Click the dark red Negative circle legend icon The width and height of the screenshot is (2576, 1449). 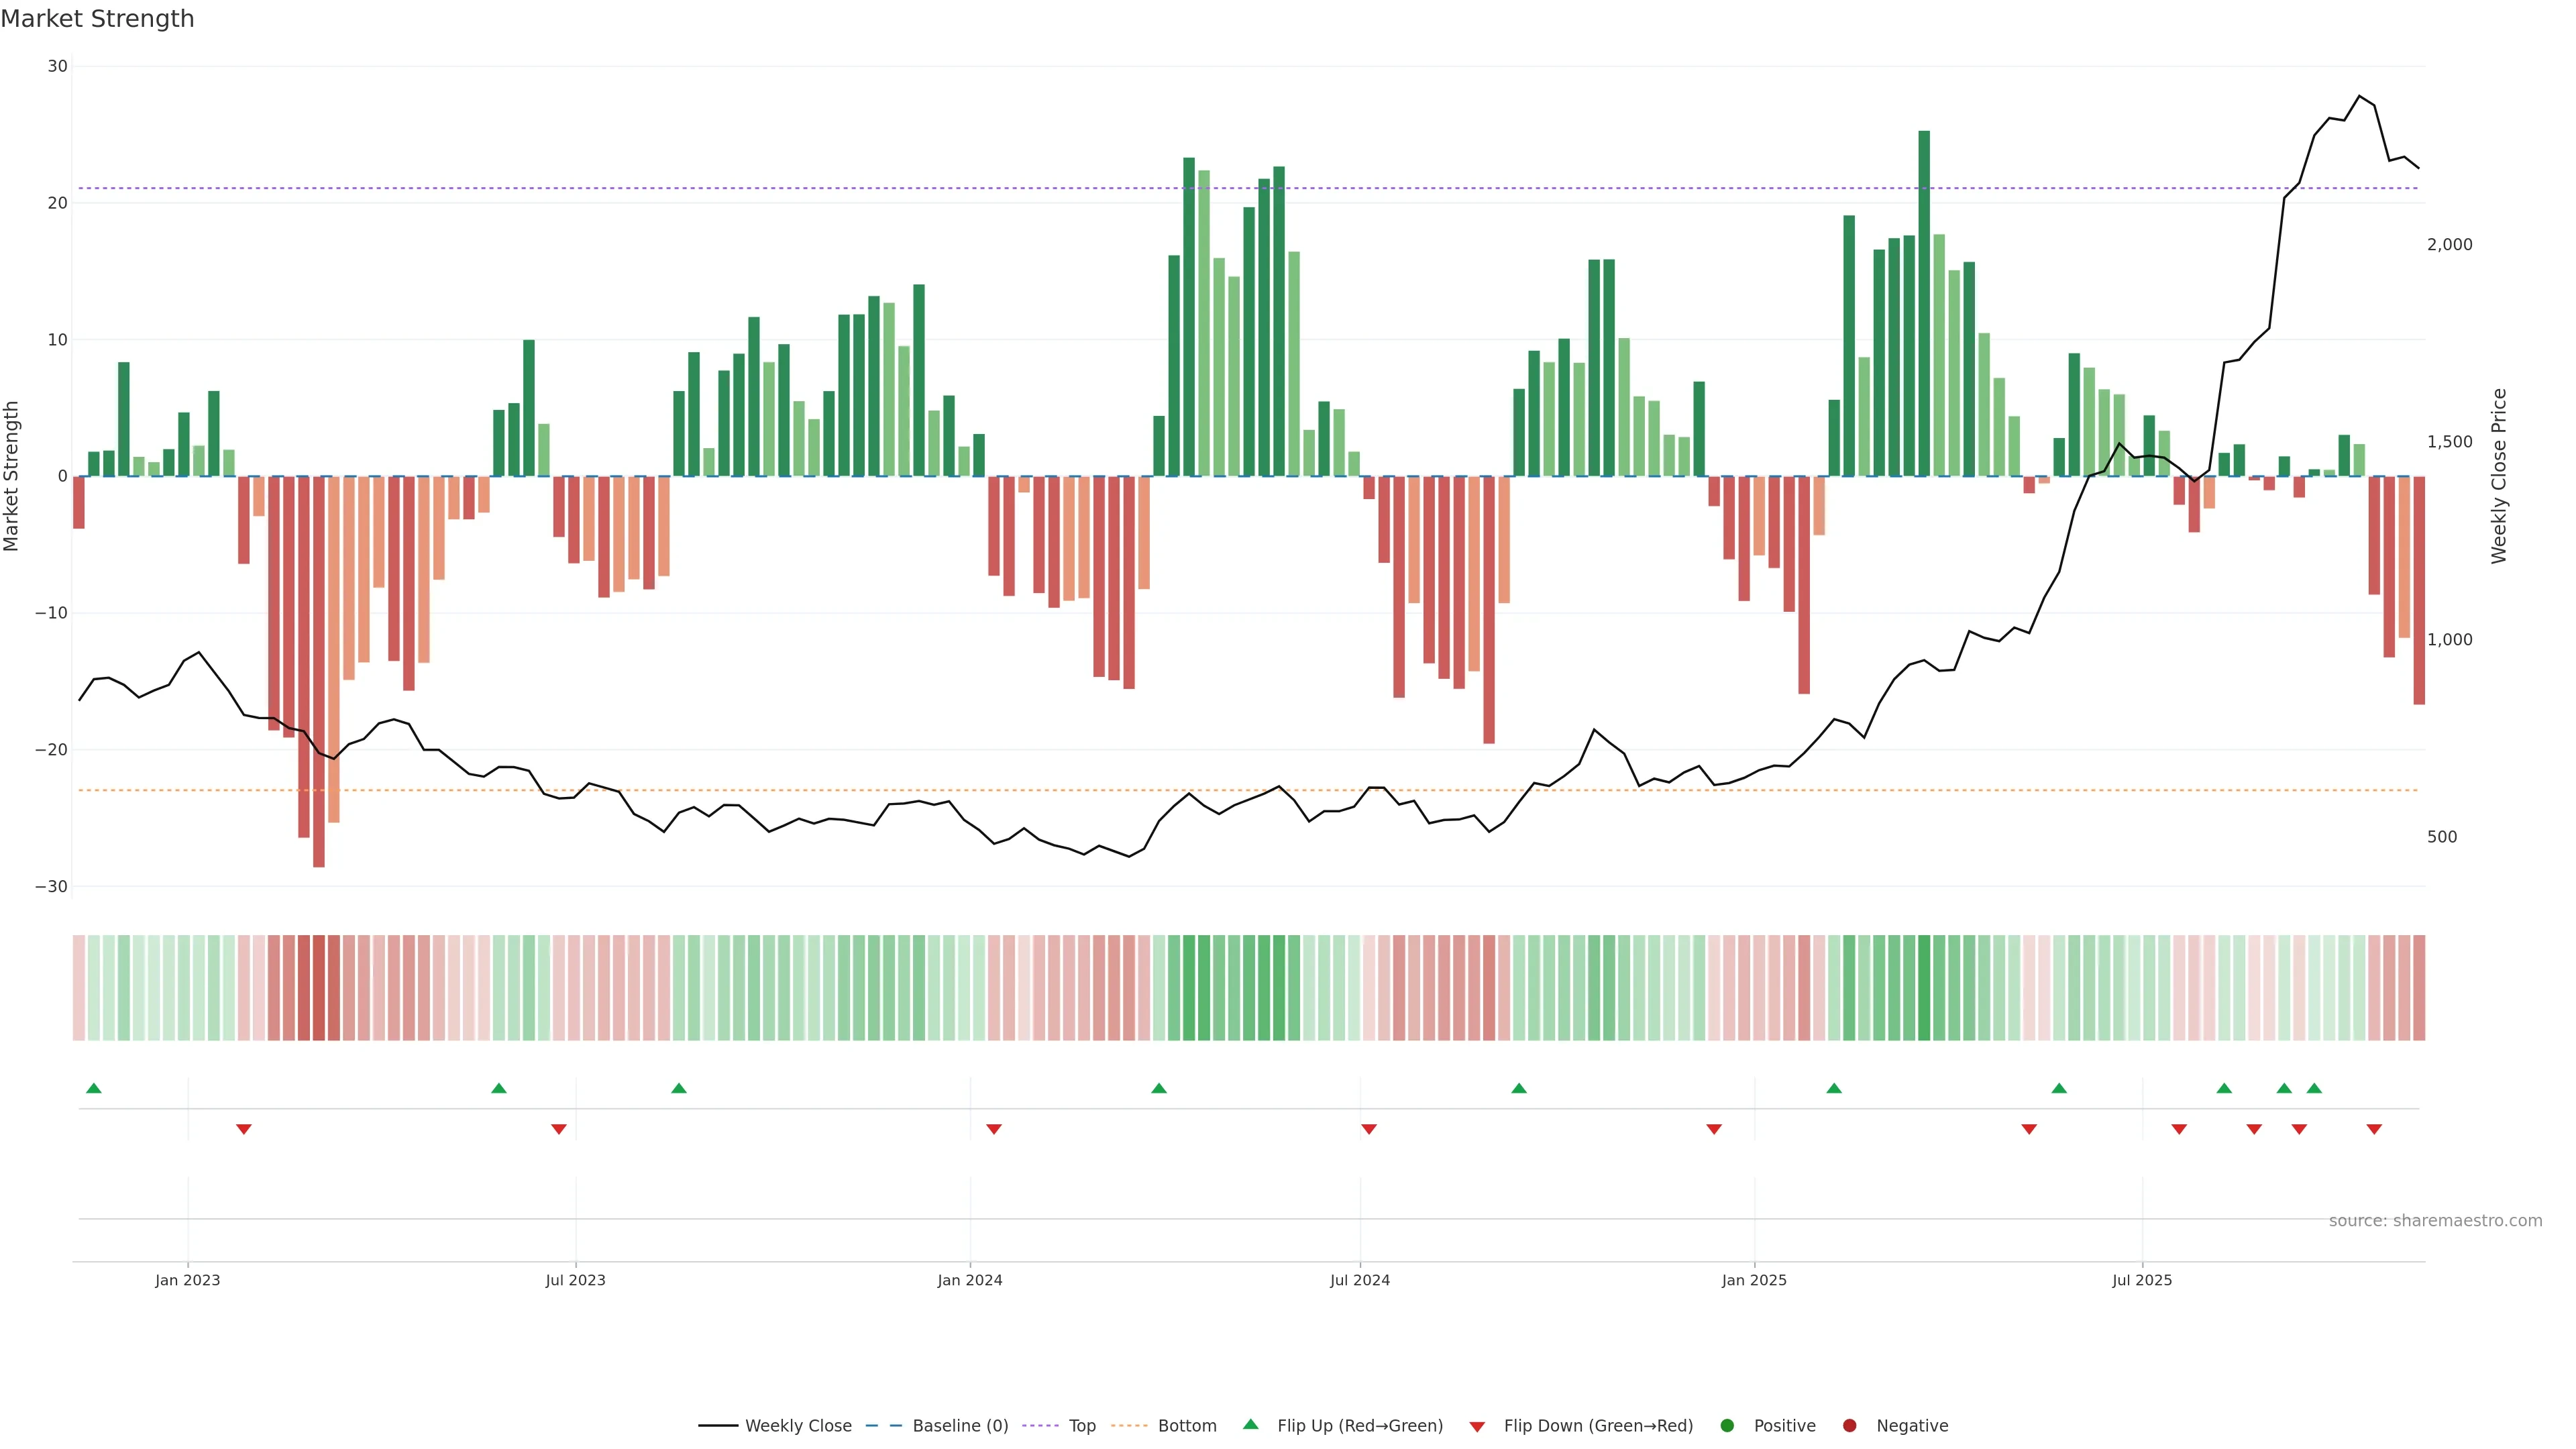1849,1425
